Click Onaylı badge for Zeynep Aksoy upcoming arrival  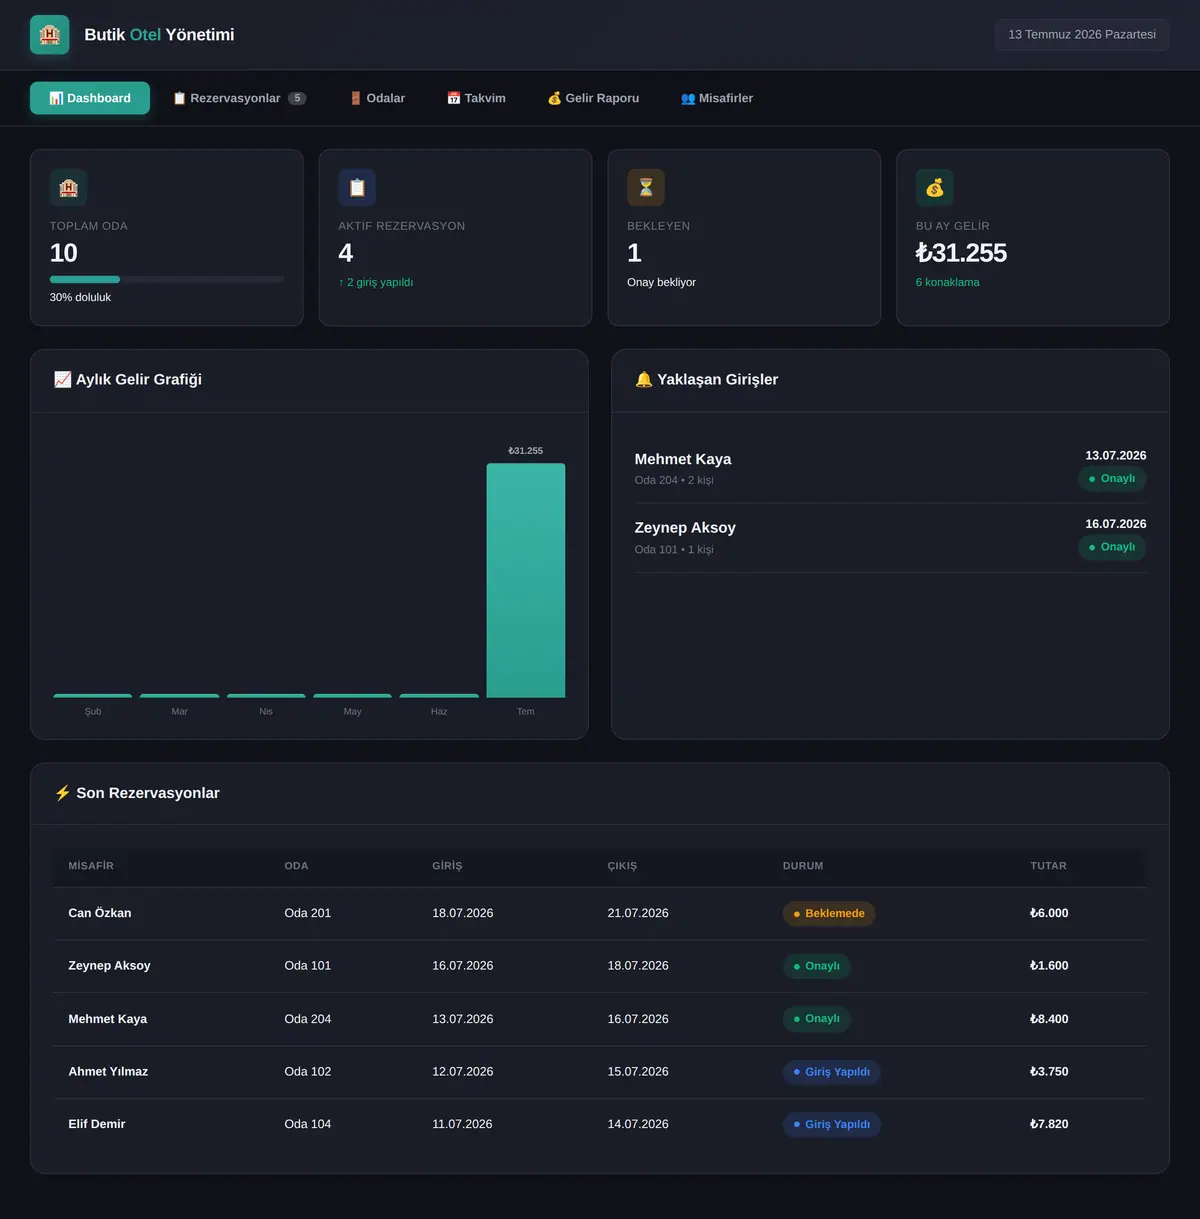coord(1112,547)
